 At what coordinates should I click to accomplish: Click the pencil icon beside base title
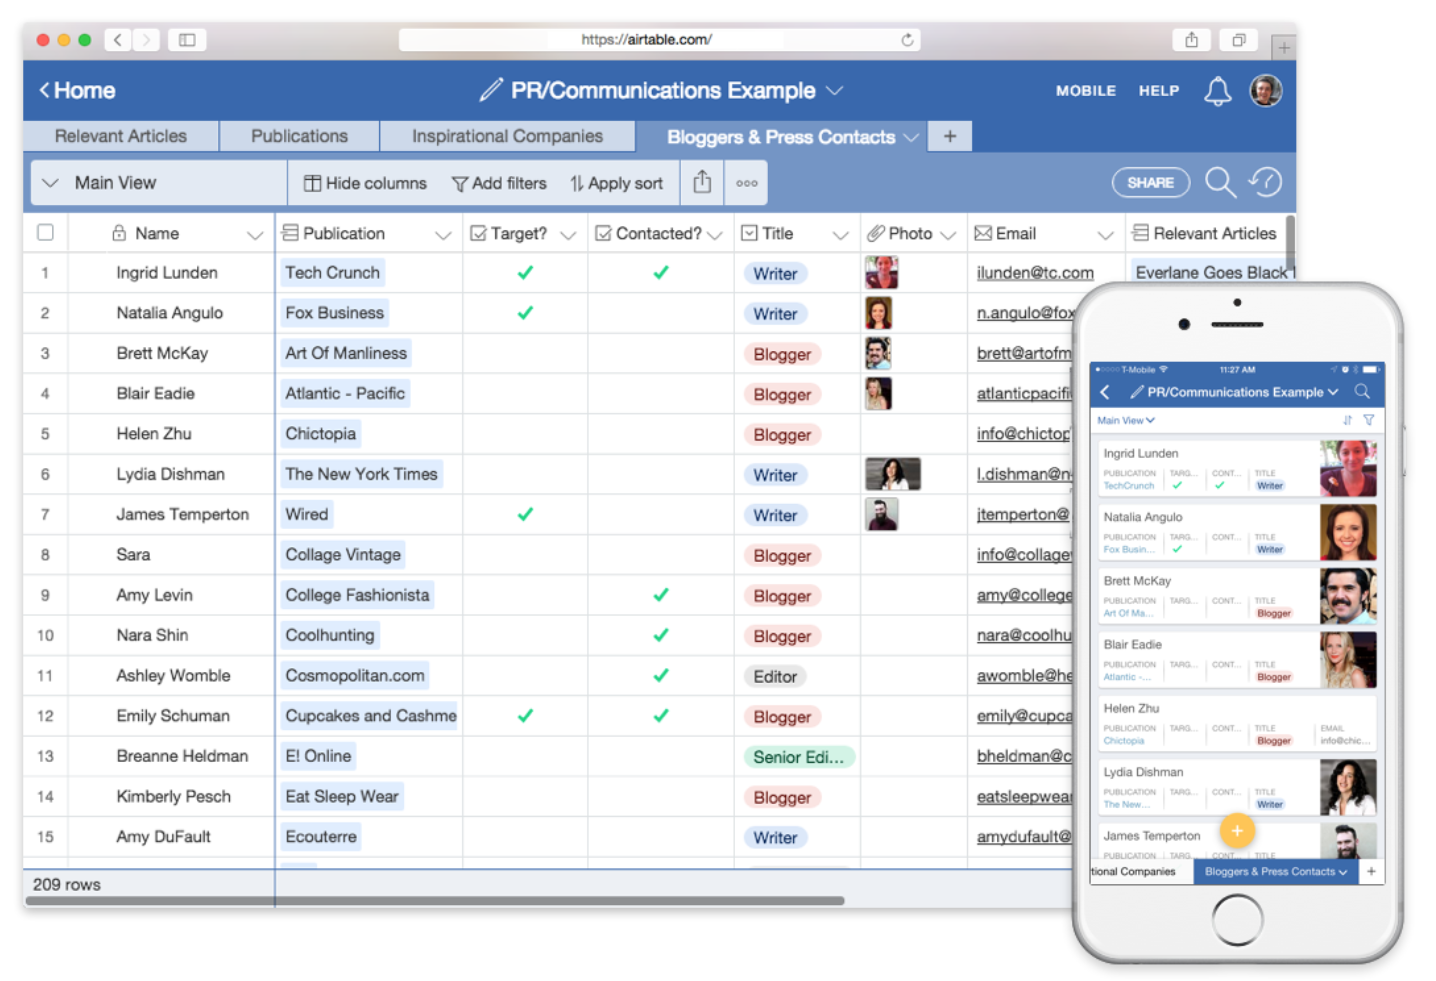pyautogui.click(x=490, y=90)
